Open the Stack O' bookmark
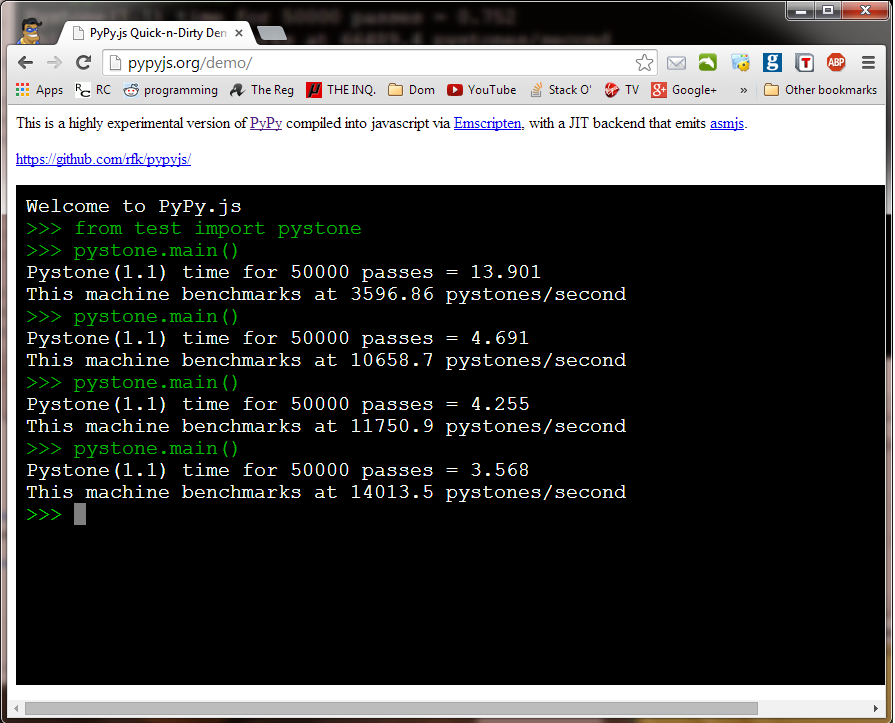The height and width of the screenshot is (723, 895). point(561,90)
